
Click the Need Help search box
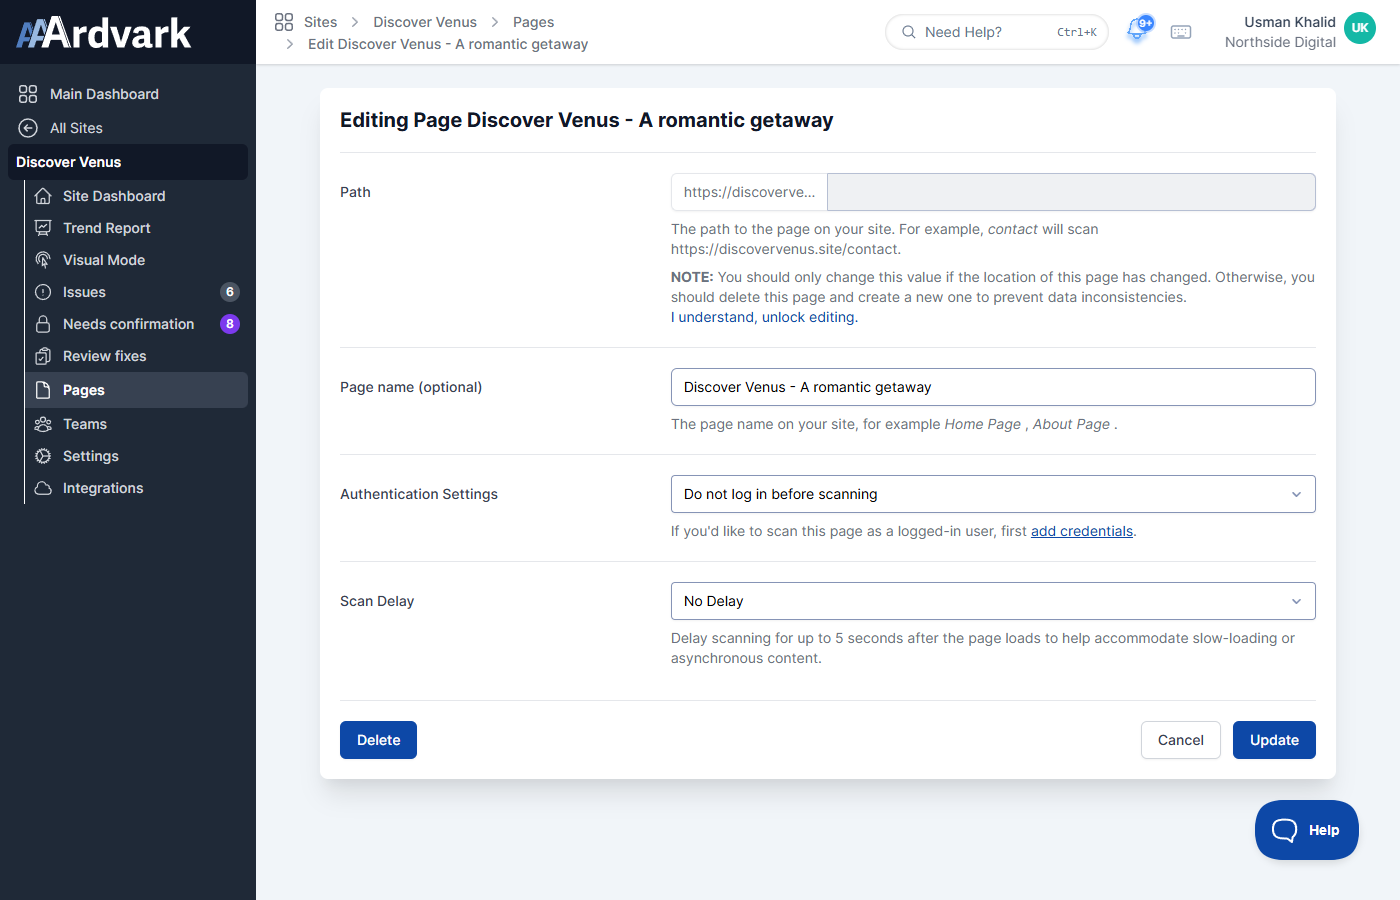(x=997, y=32)
